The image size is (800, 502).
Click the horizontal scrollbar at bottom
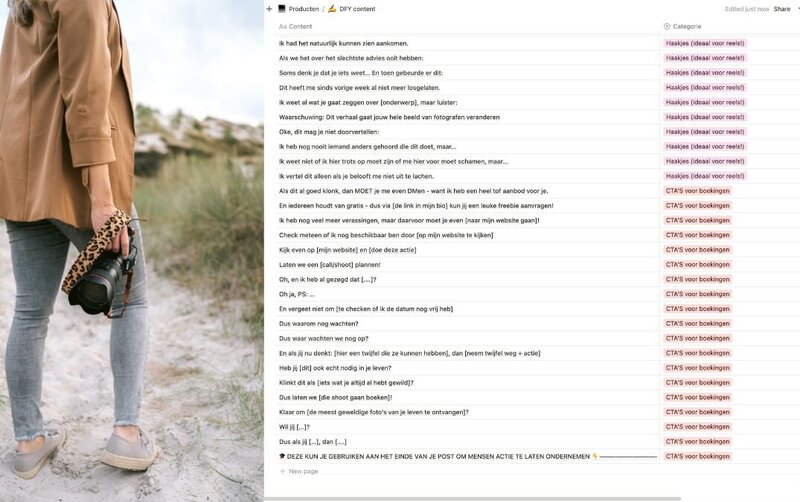472,498
